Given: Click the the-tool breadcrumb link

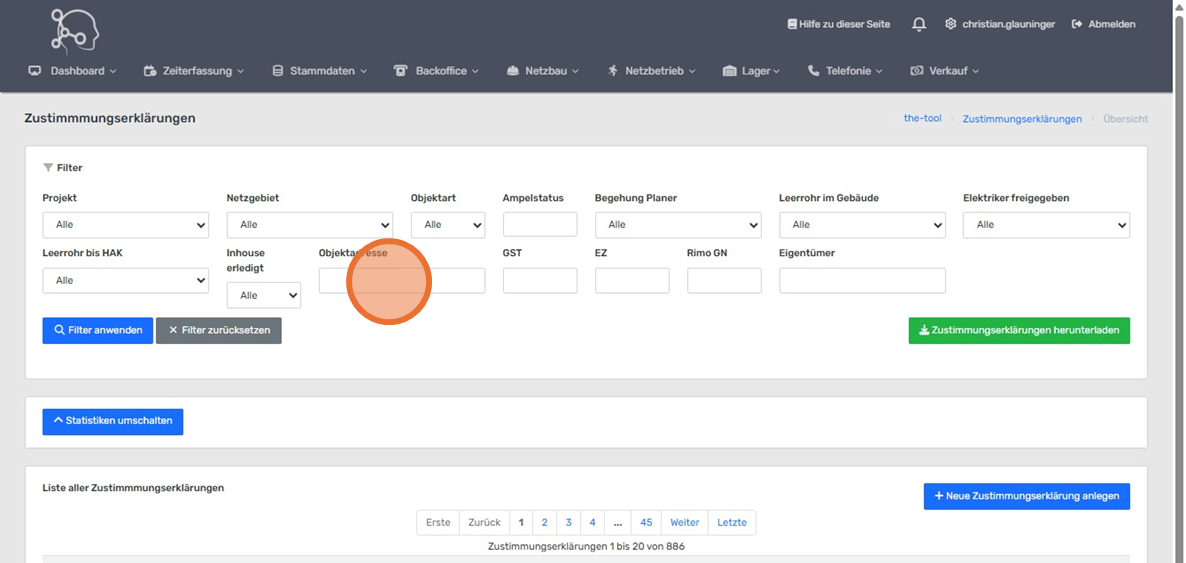Looking at the screenshot, I should coord(922,118).
